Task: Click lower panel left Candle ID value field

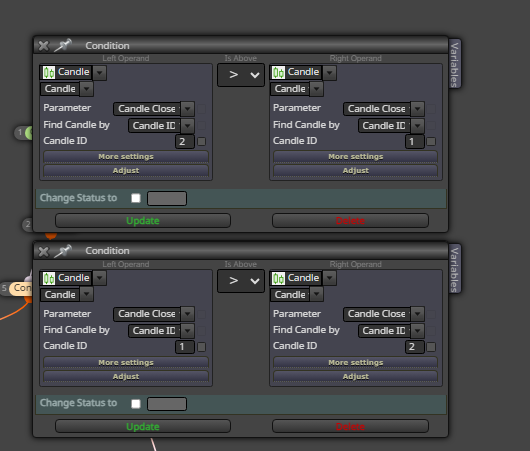Action: pos(185,347)
